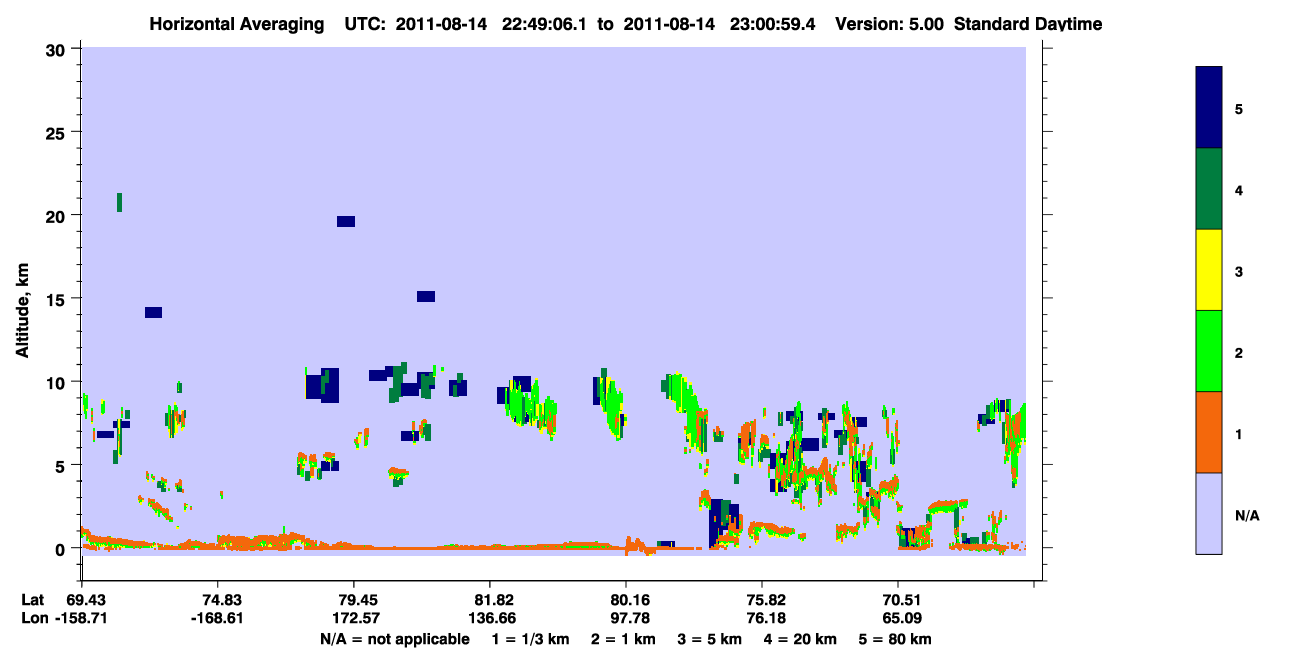This screenshot has width=1300, height=667.
Task: Click the colorbar label 3
Action: [x=1238, y=271]
